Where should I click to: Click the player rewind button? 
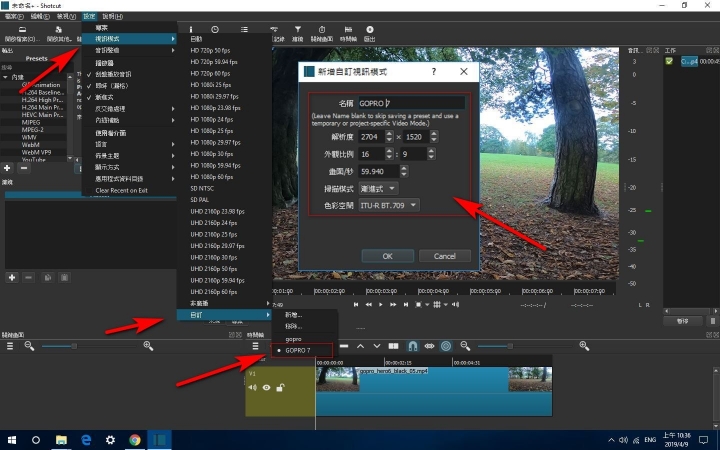368,304
